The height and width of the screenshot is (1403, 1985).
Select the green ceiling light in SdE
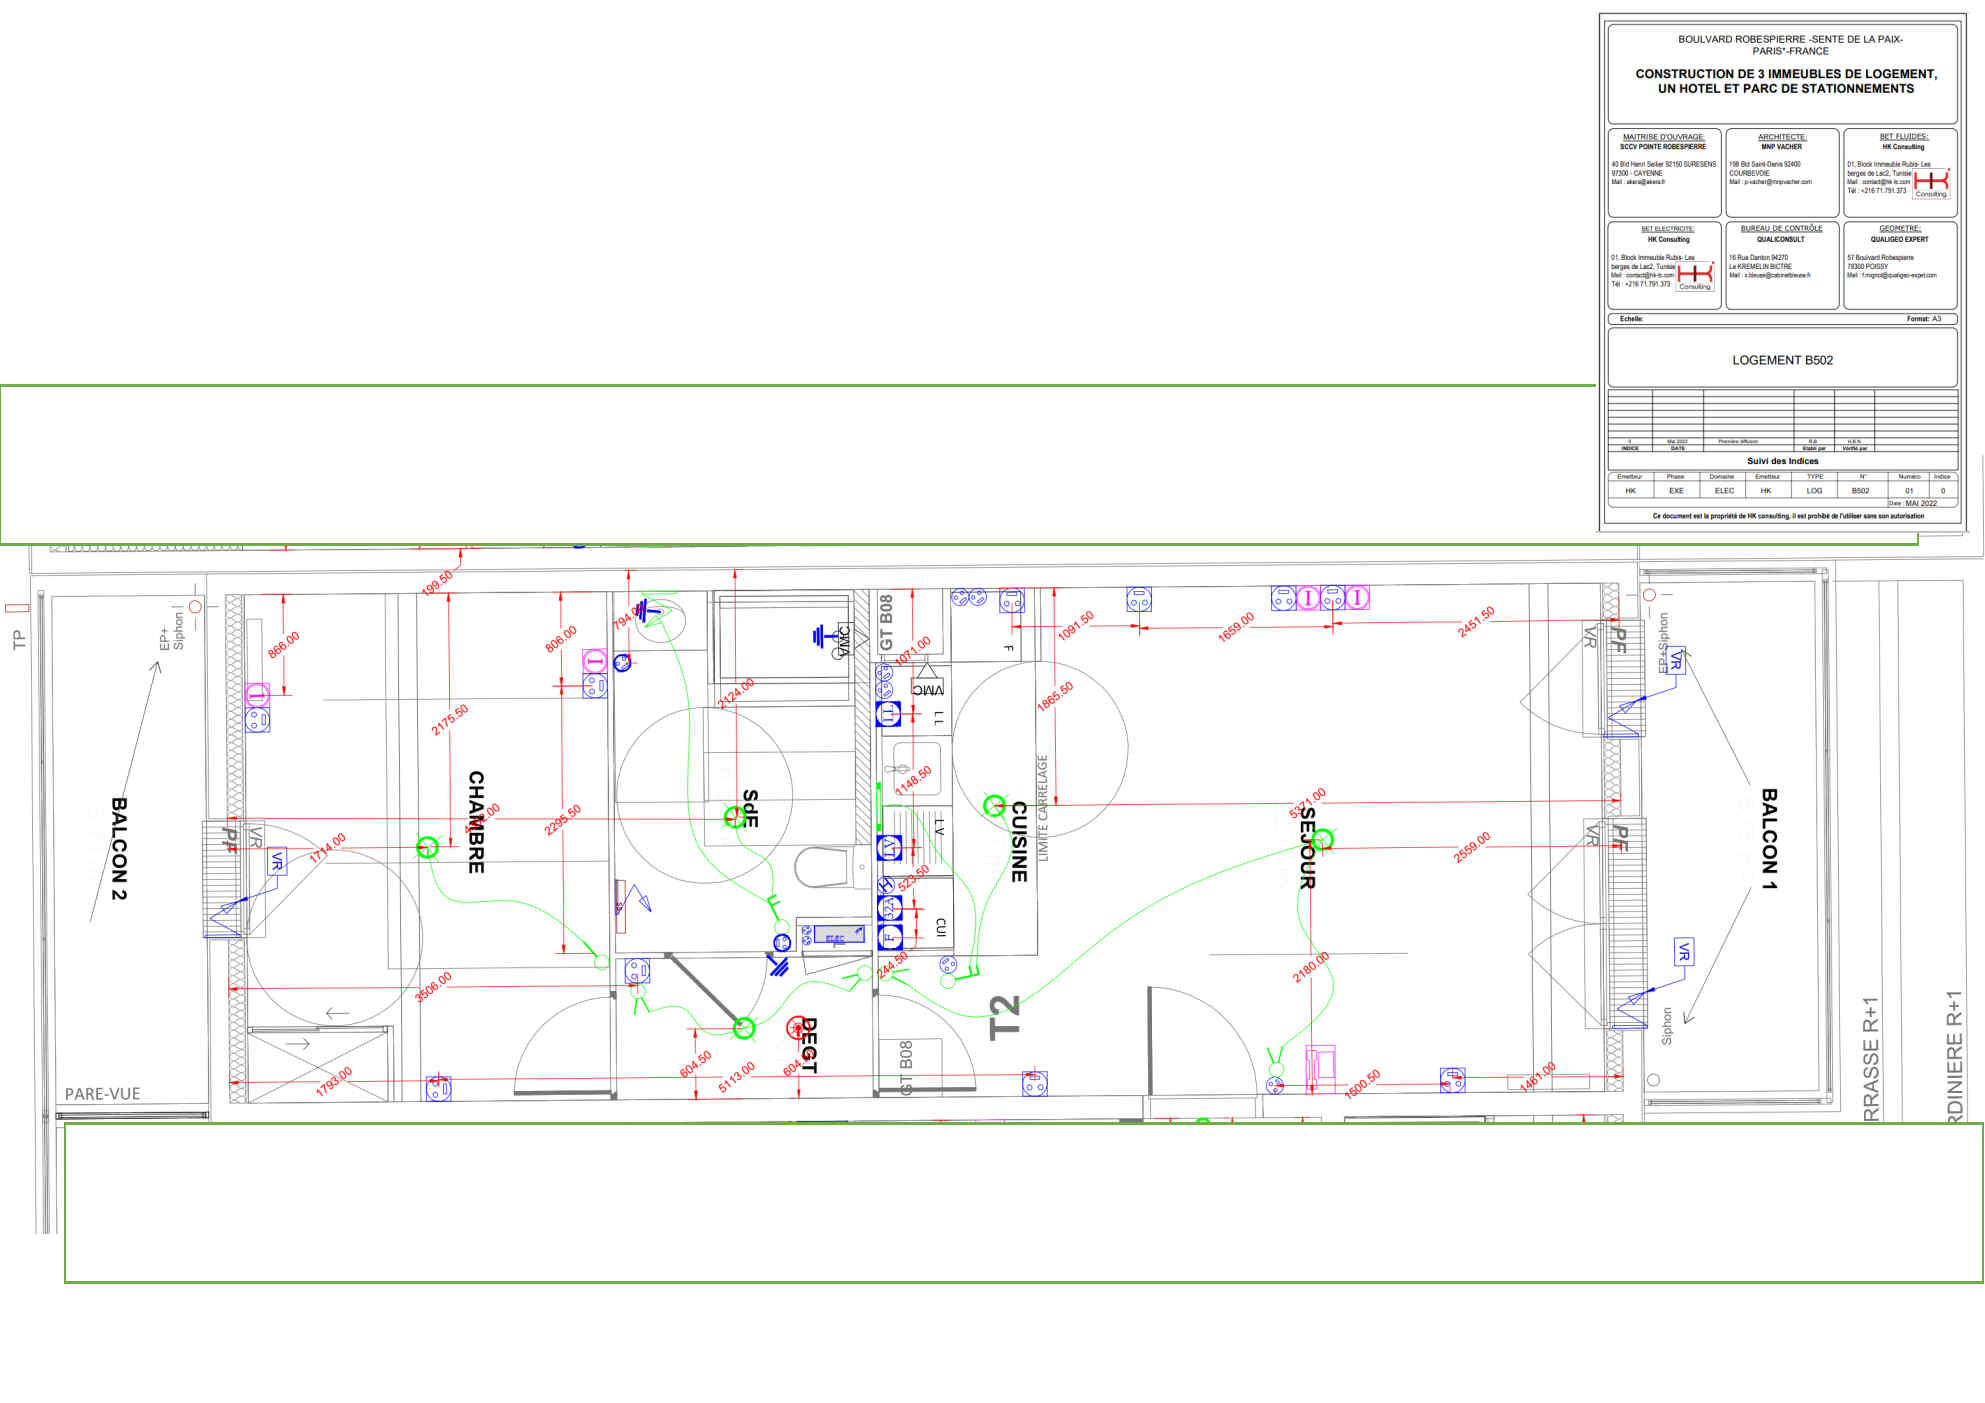click(735, 816)
